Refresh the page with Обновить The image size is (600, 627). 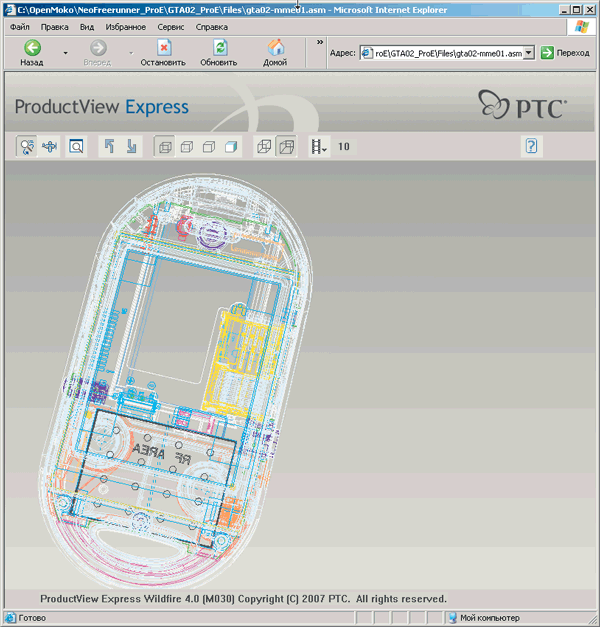tap(219, 53)
